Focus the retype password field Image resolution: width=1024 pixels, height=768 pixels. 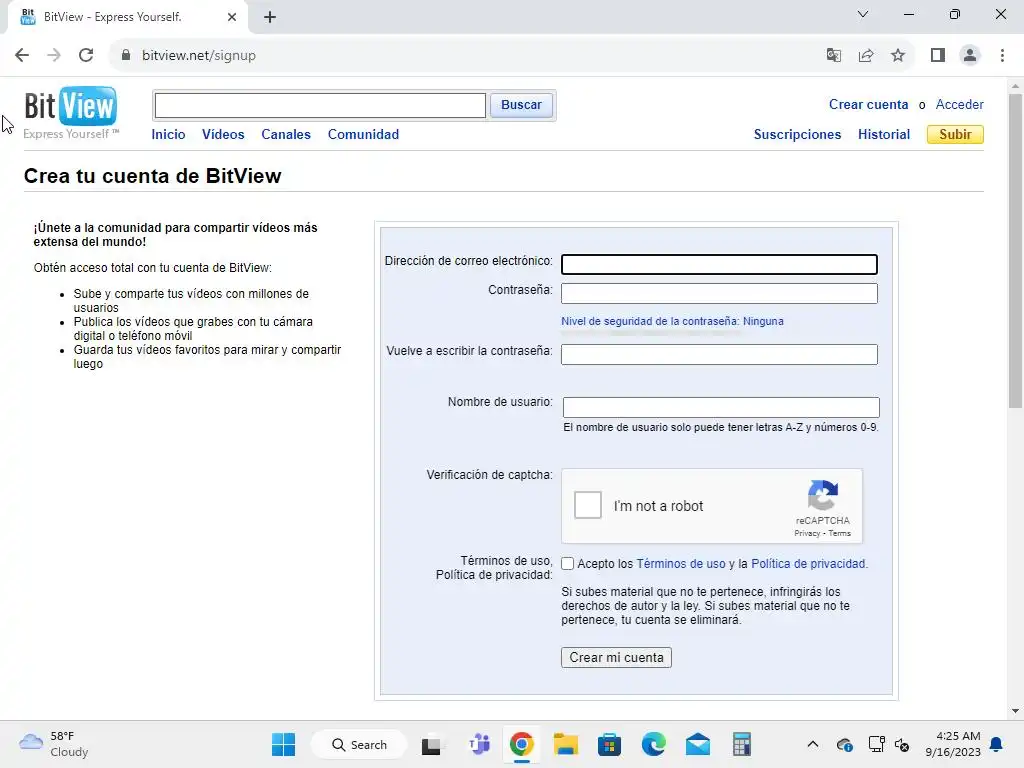[719, 354]
